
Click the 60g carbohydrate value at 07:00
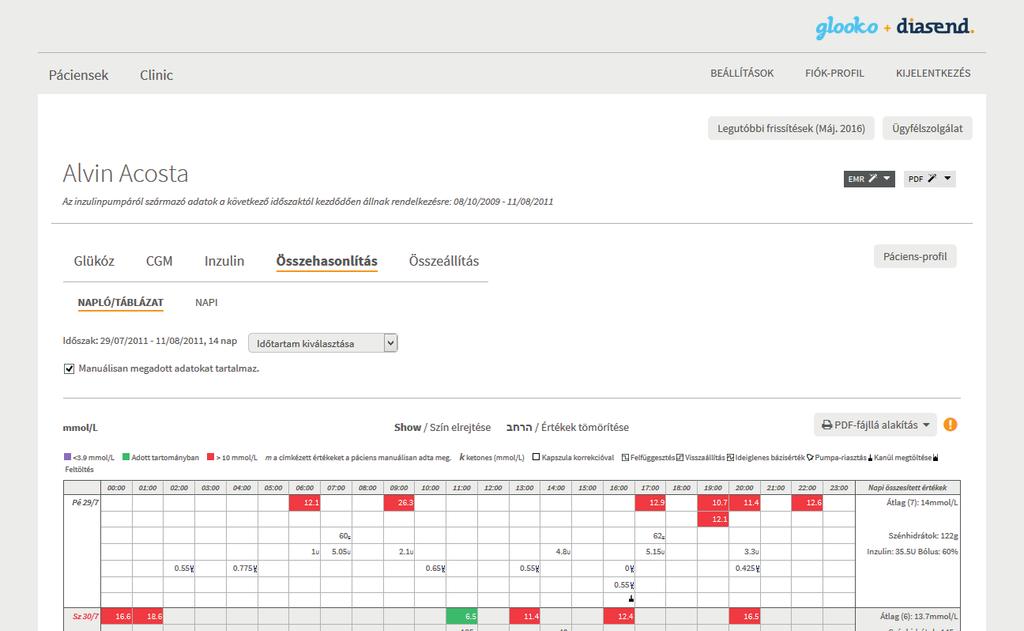click(345, 536)
